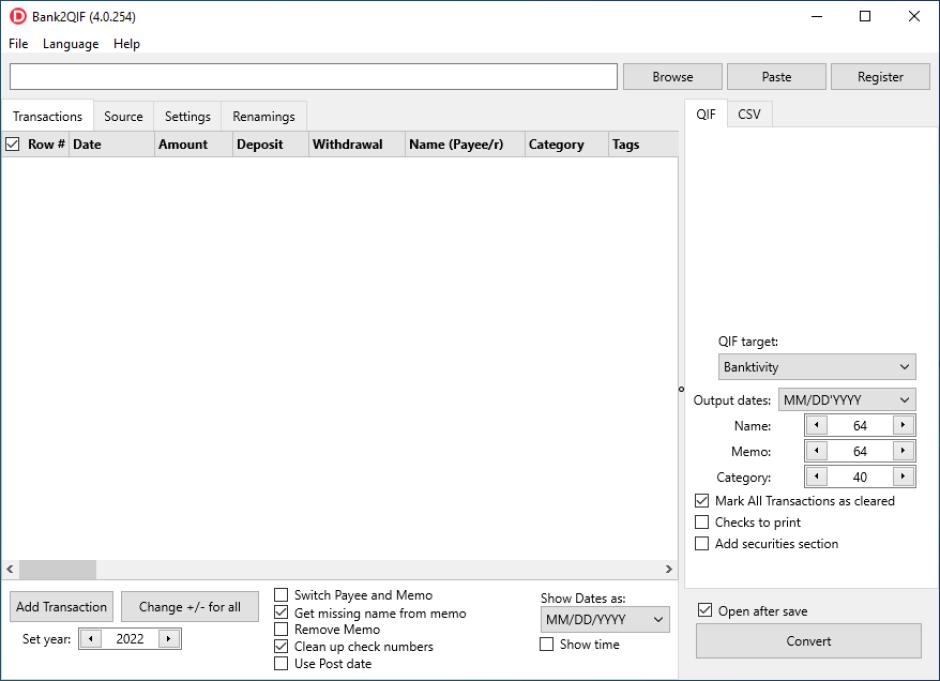Minimize the Bank2QIF window

817,16
